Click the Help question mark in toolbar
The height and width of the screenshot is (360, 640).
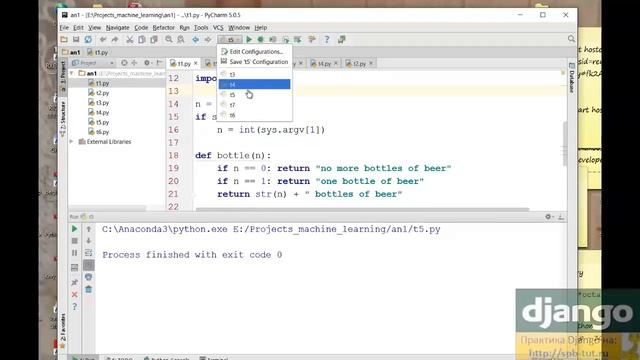(x=327, y=40)
